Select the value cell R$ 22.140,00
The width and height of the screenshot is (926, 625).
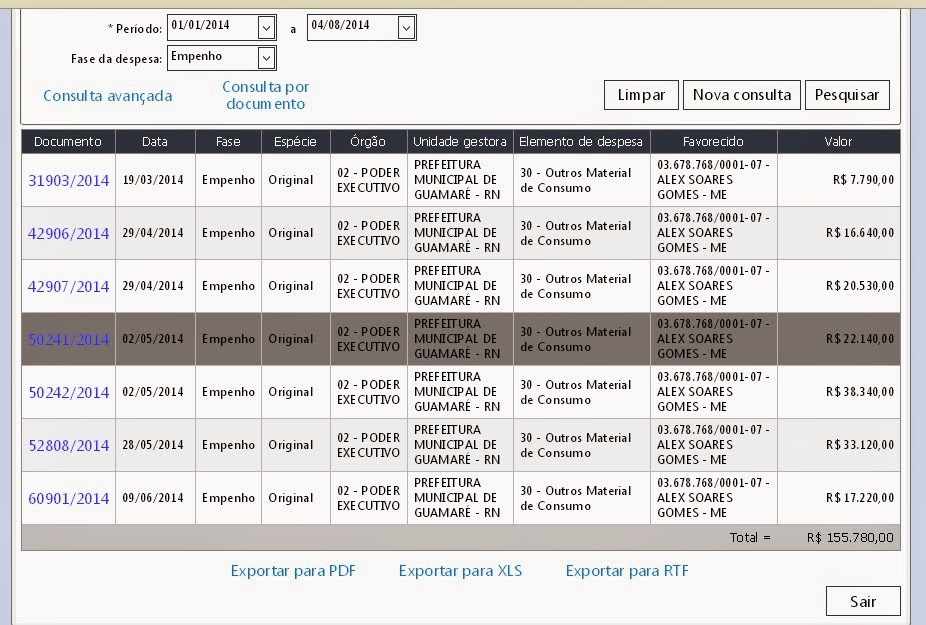pyautogui.click(x=839, y=339)
